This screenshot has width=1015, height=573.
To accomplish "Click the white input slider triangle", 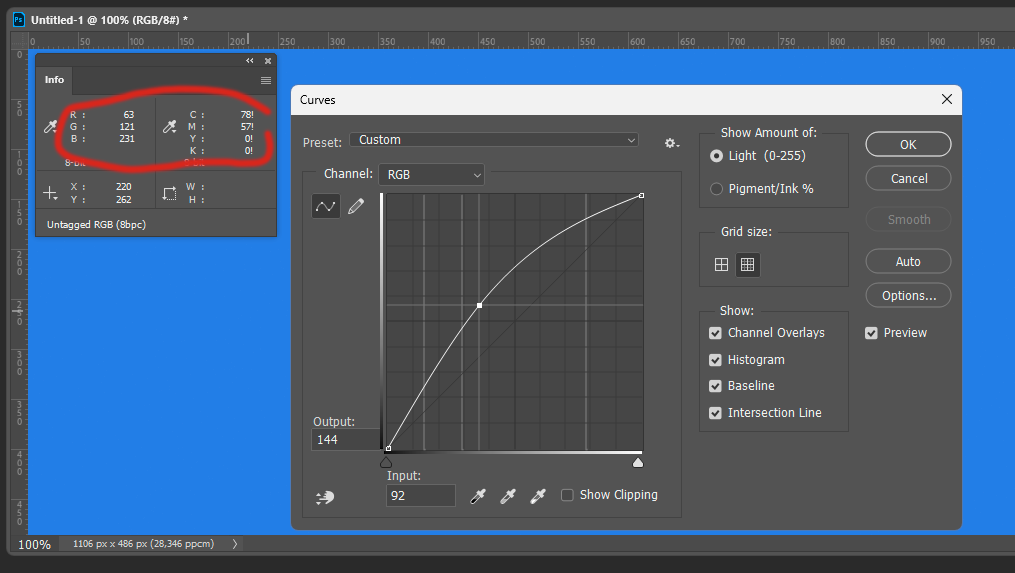I will [638, 462].
